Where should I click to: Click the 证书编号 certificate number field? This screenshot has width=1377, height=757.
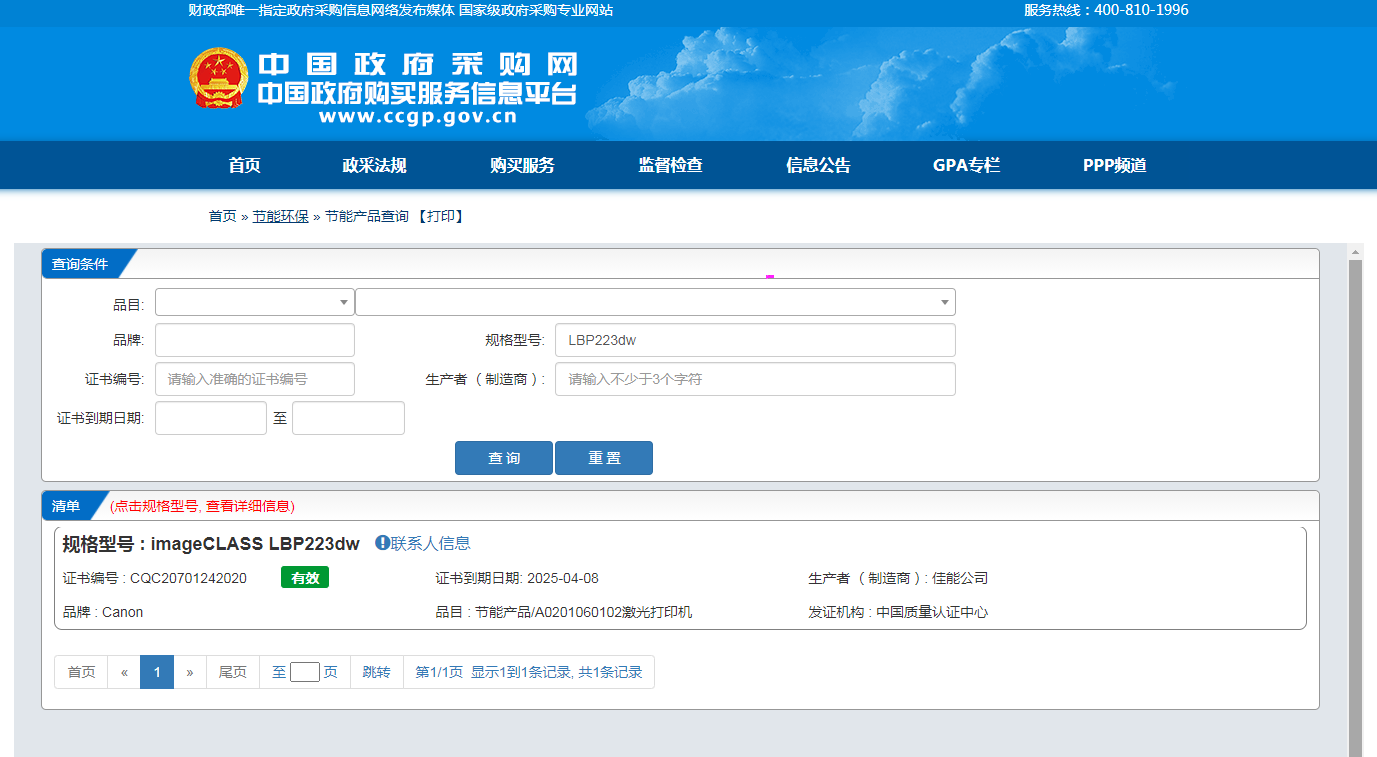(x=254, y=379)
